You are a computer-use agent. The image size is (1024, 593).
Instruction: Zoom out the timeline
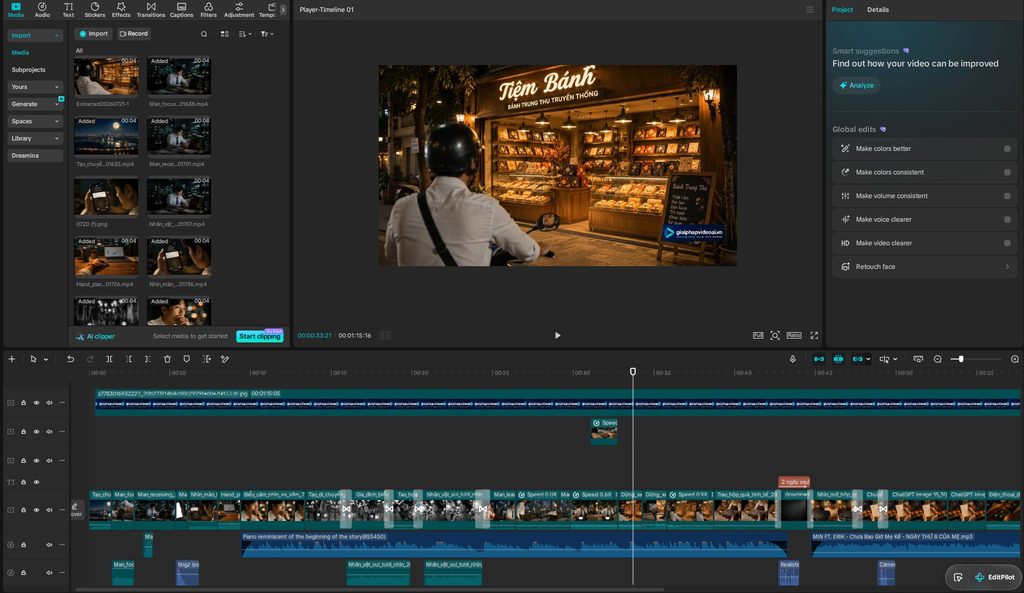pos(937,359)
